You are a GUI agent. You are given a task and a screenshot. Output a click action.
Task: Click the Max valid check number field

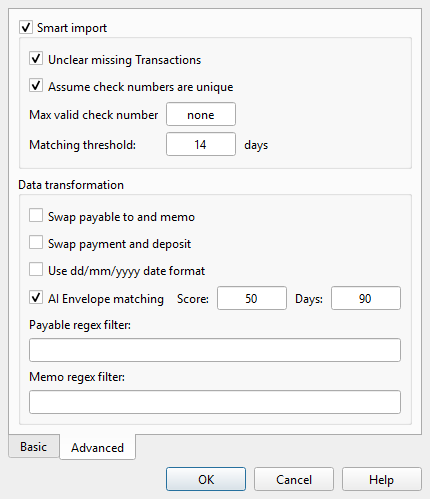point(201,114)
